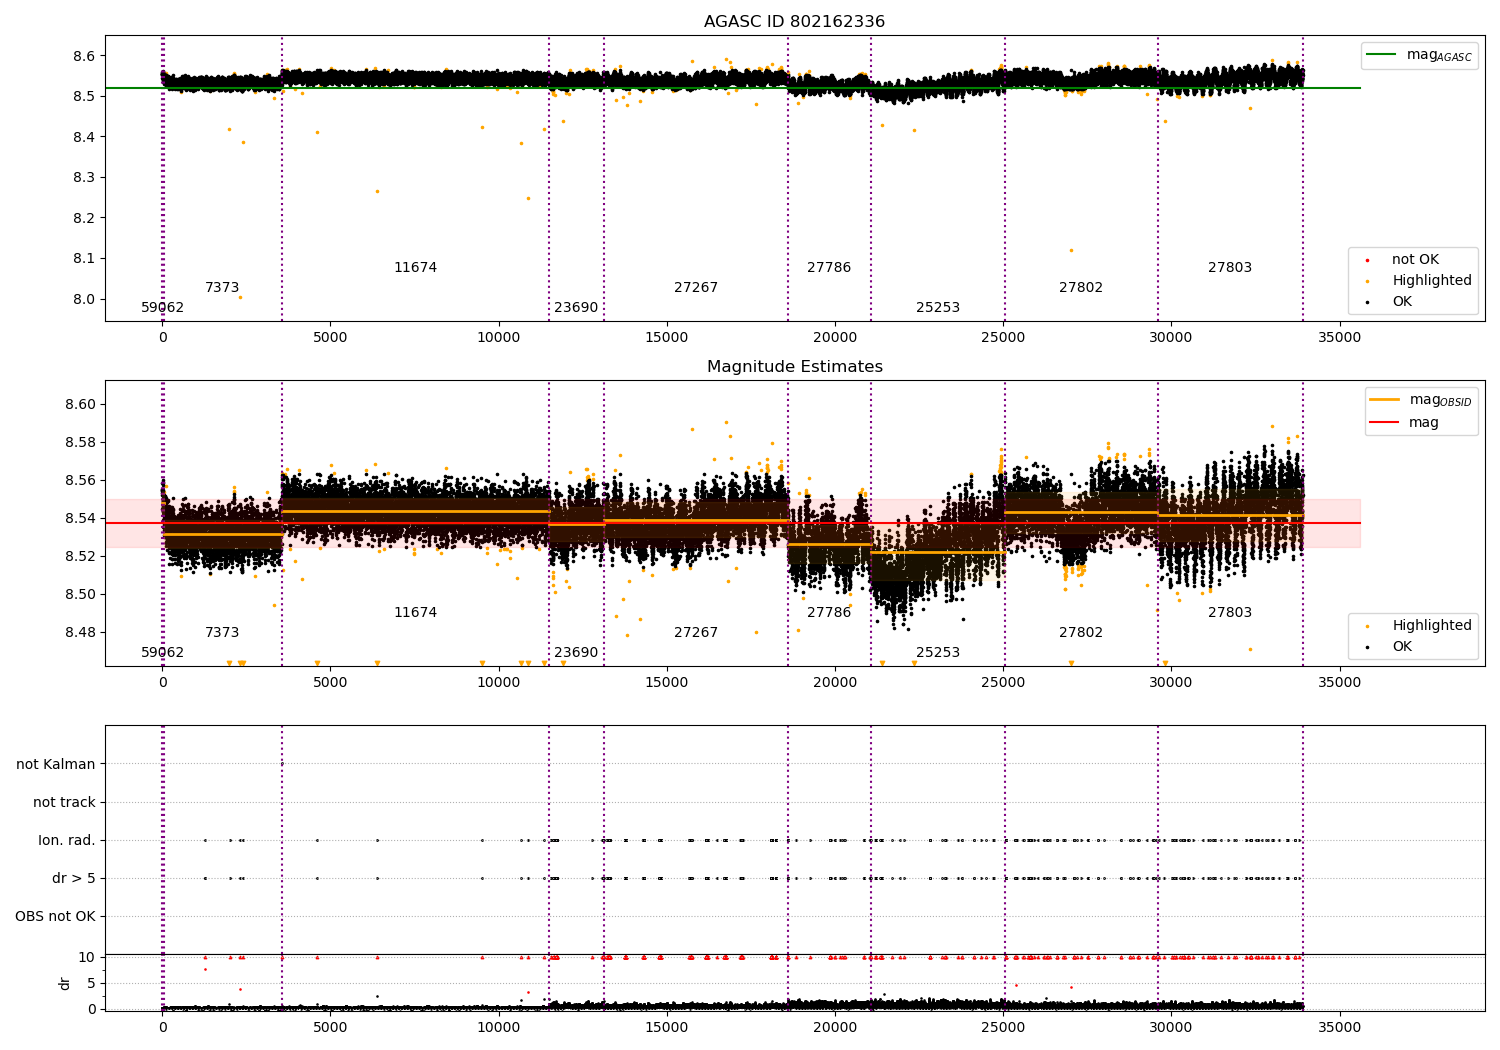Click OBSID label 25253 in Magnitude Estimates plot
Image resolution: width=1500 pixels, height=1050 pixels.
click(x=938, y=653)
